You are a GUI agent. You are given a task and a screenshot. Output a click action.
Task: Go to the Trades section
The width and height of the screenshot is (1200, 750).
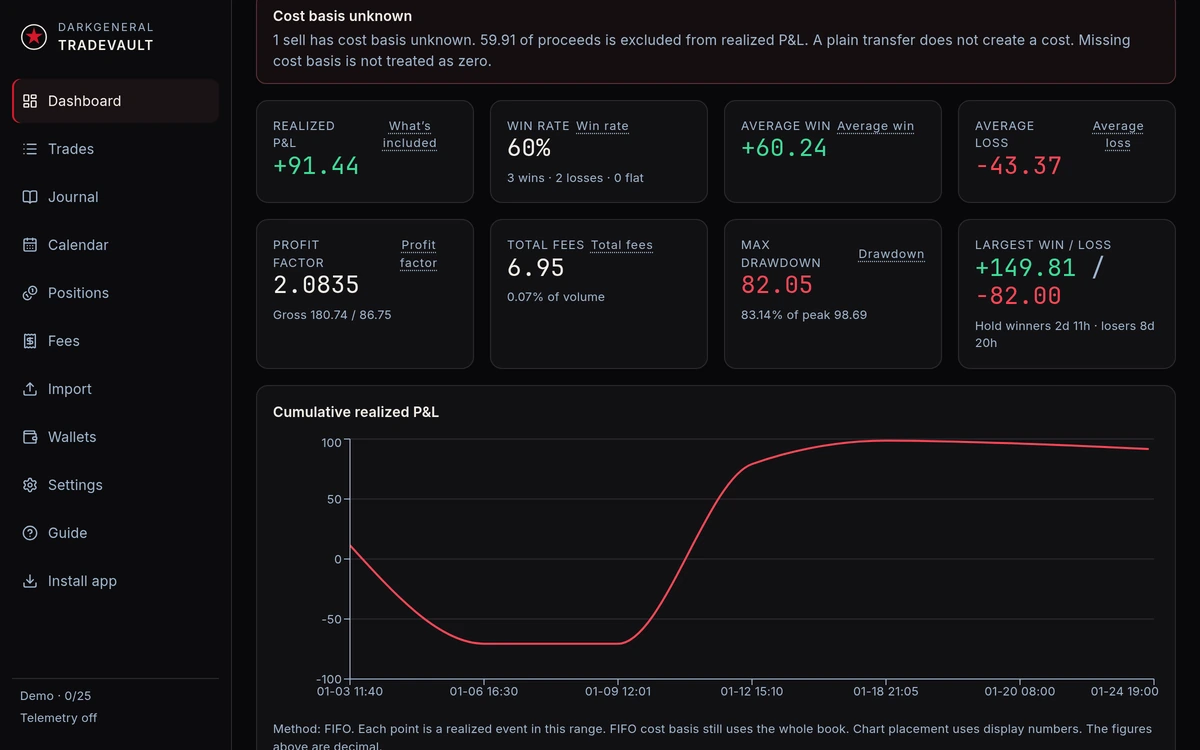[x=116, y=149]
